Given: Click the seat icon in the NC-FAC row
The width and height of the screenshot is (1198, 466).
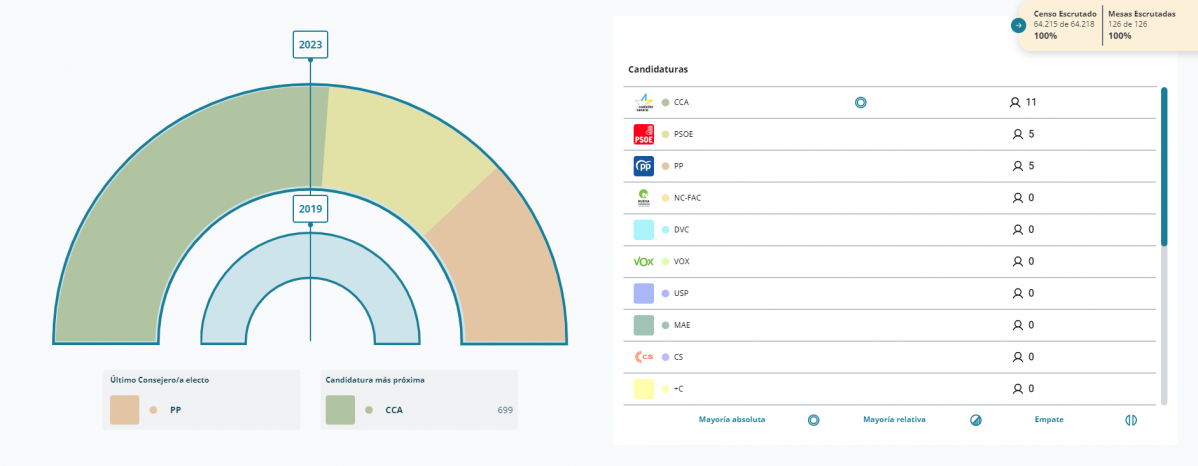Looking at the screenshot, I should (x=1017, y=198).
